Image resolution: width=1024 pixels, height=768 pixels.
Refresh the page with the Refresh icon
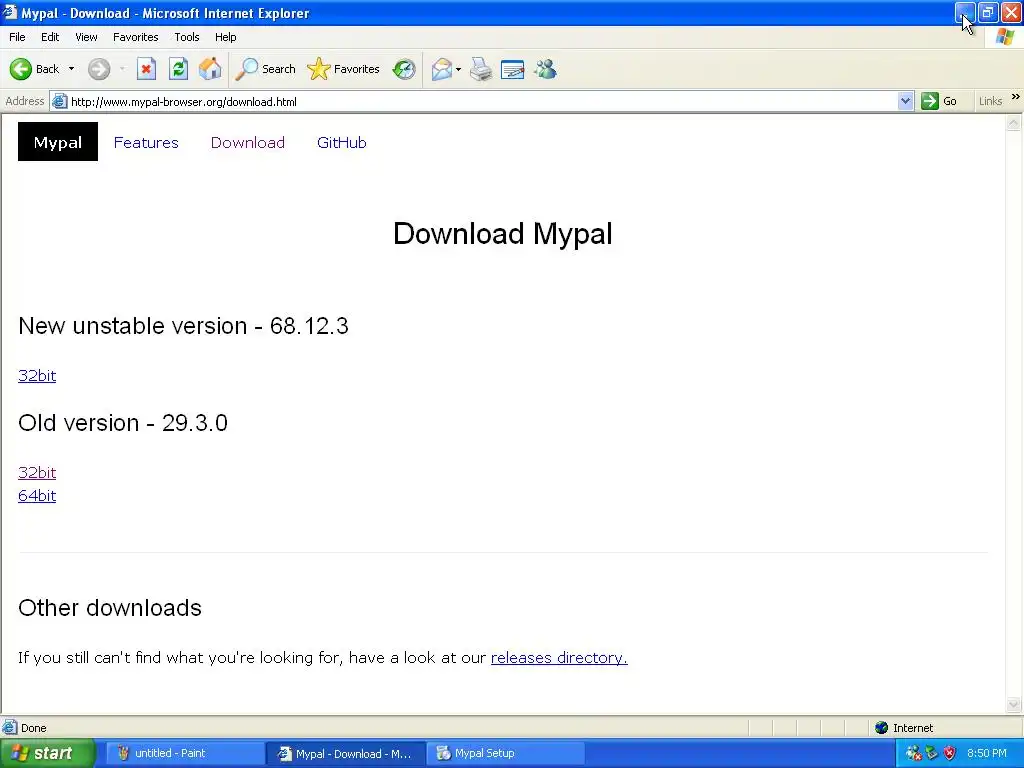pyautogui.click(x=178, y=69)
